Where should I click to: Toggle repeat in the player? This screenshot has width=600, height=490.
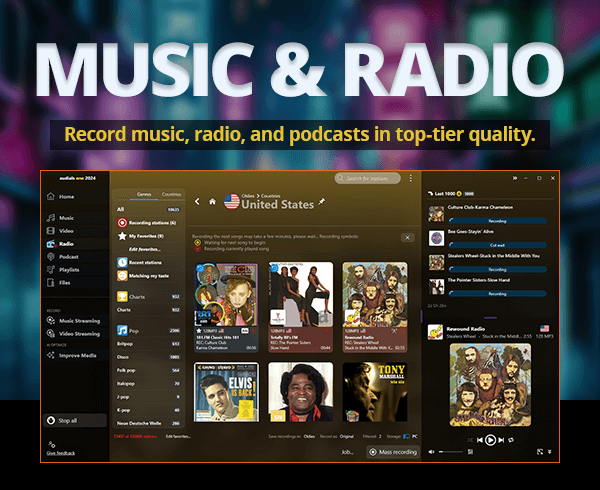(x=511, y=440)
